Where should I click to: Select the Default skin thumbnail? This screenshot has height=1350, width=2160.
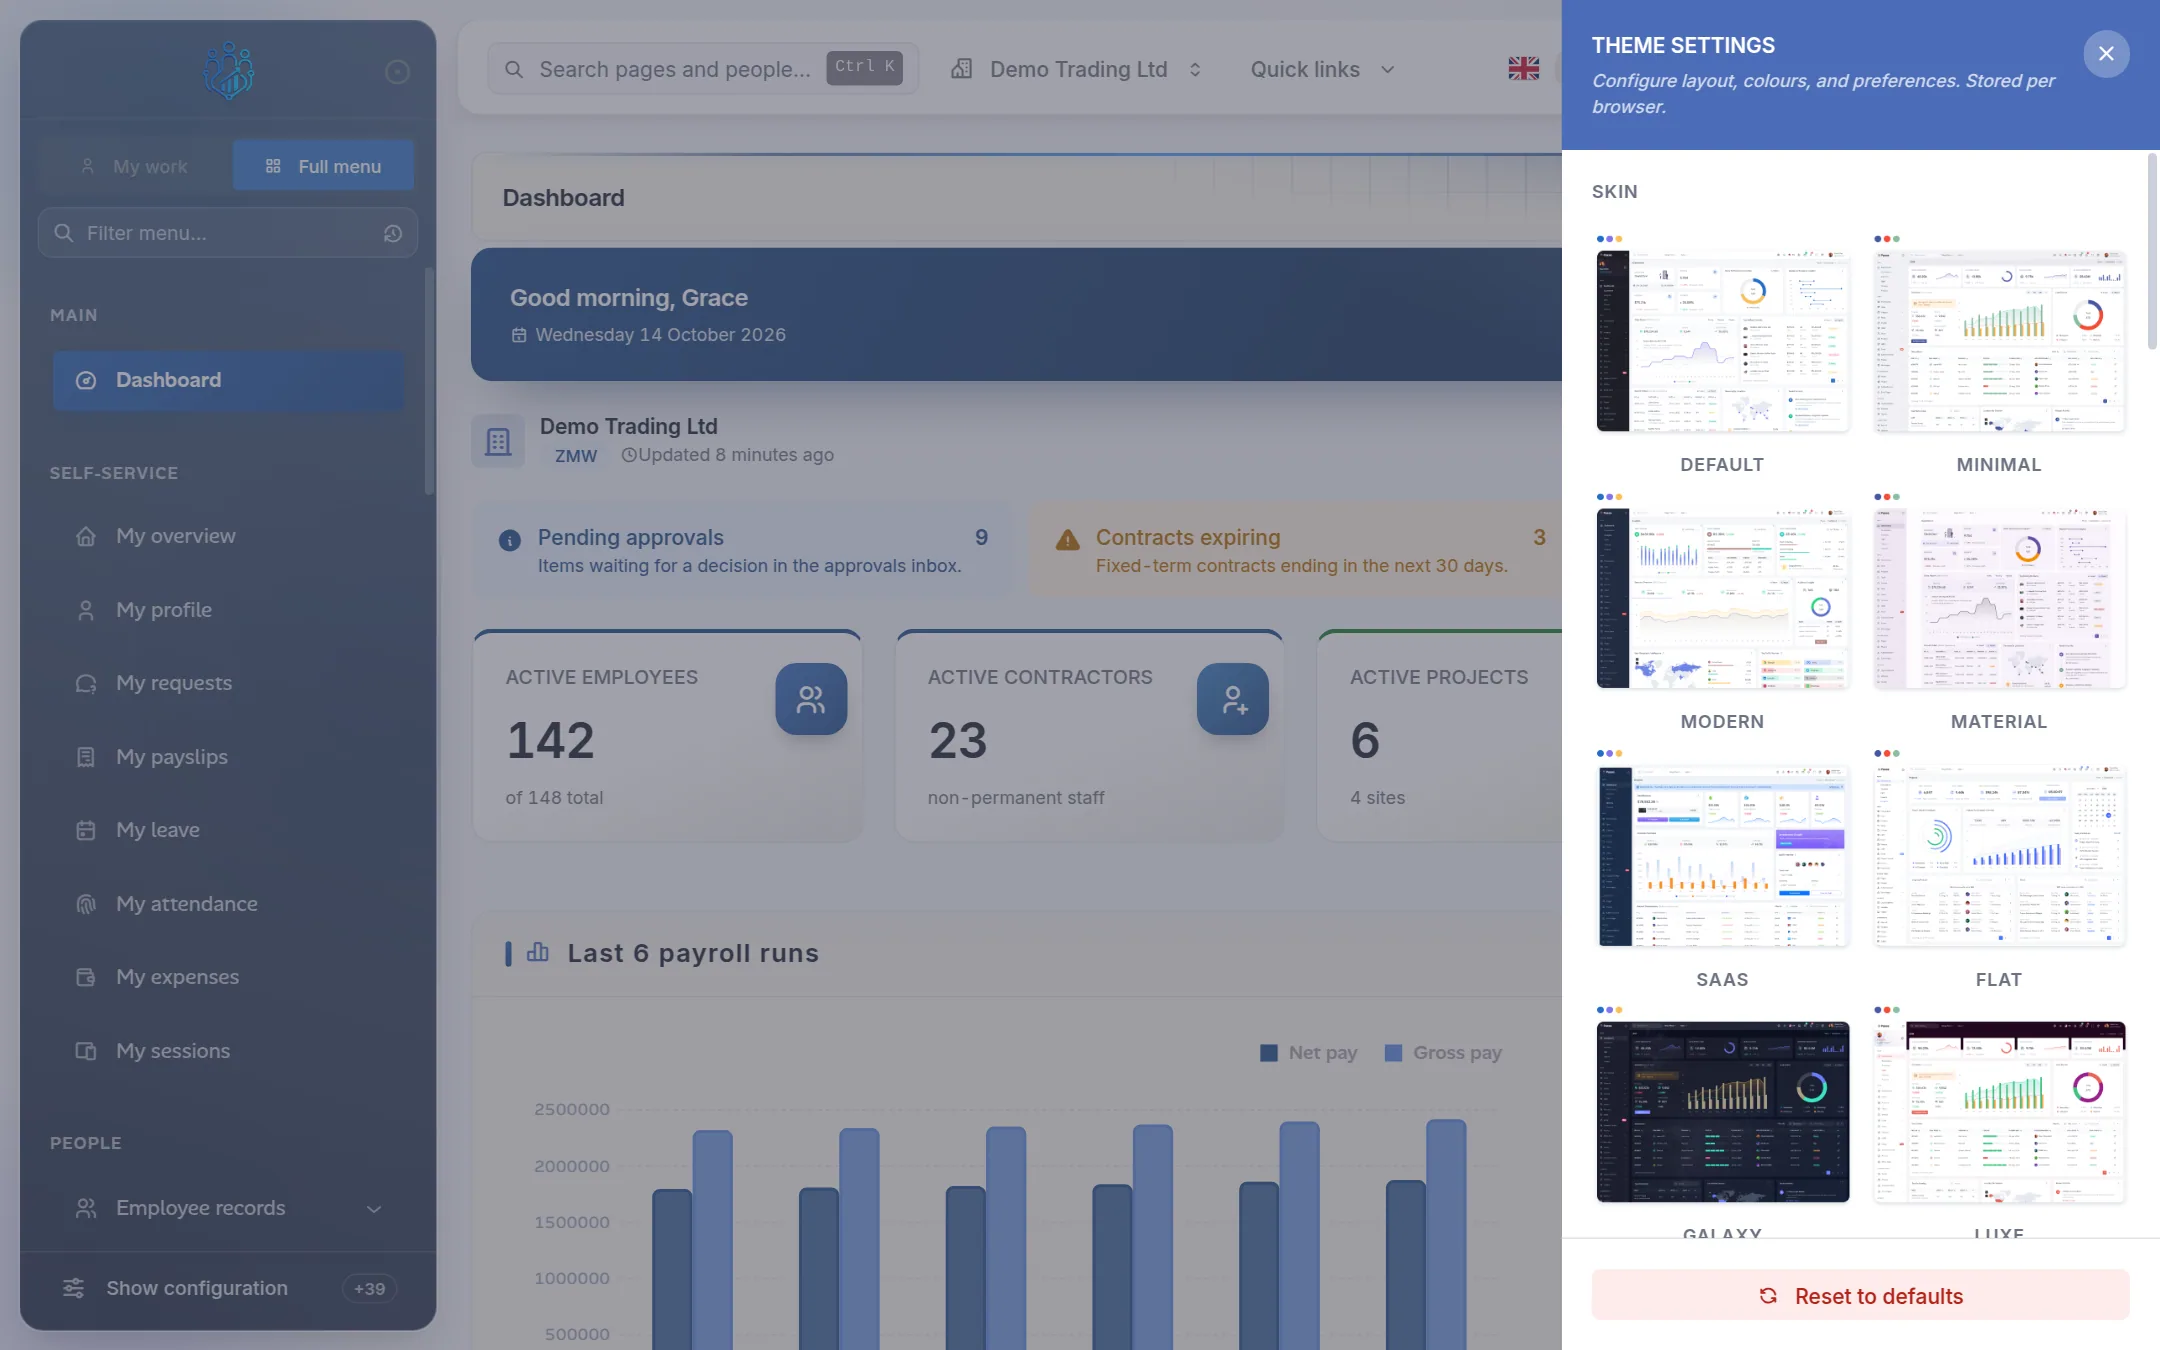point(1722,341)
